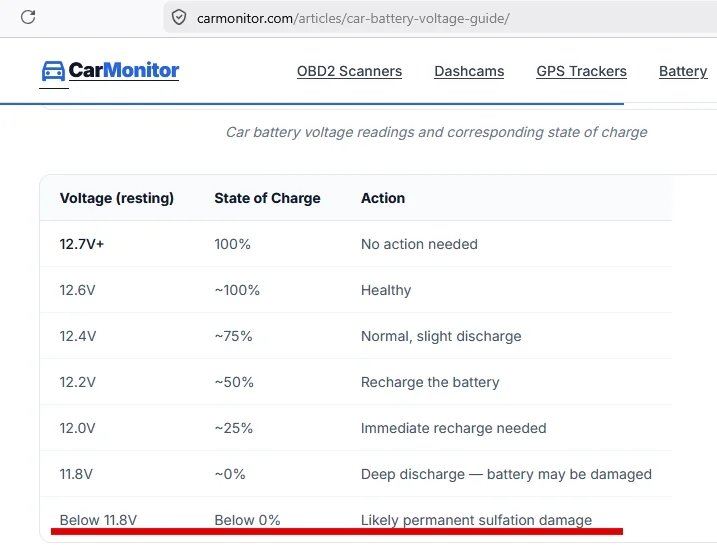Click the browser reload icon
This screenshot has width=717, height=556.
(28, 17)
